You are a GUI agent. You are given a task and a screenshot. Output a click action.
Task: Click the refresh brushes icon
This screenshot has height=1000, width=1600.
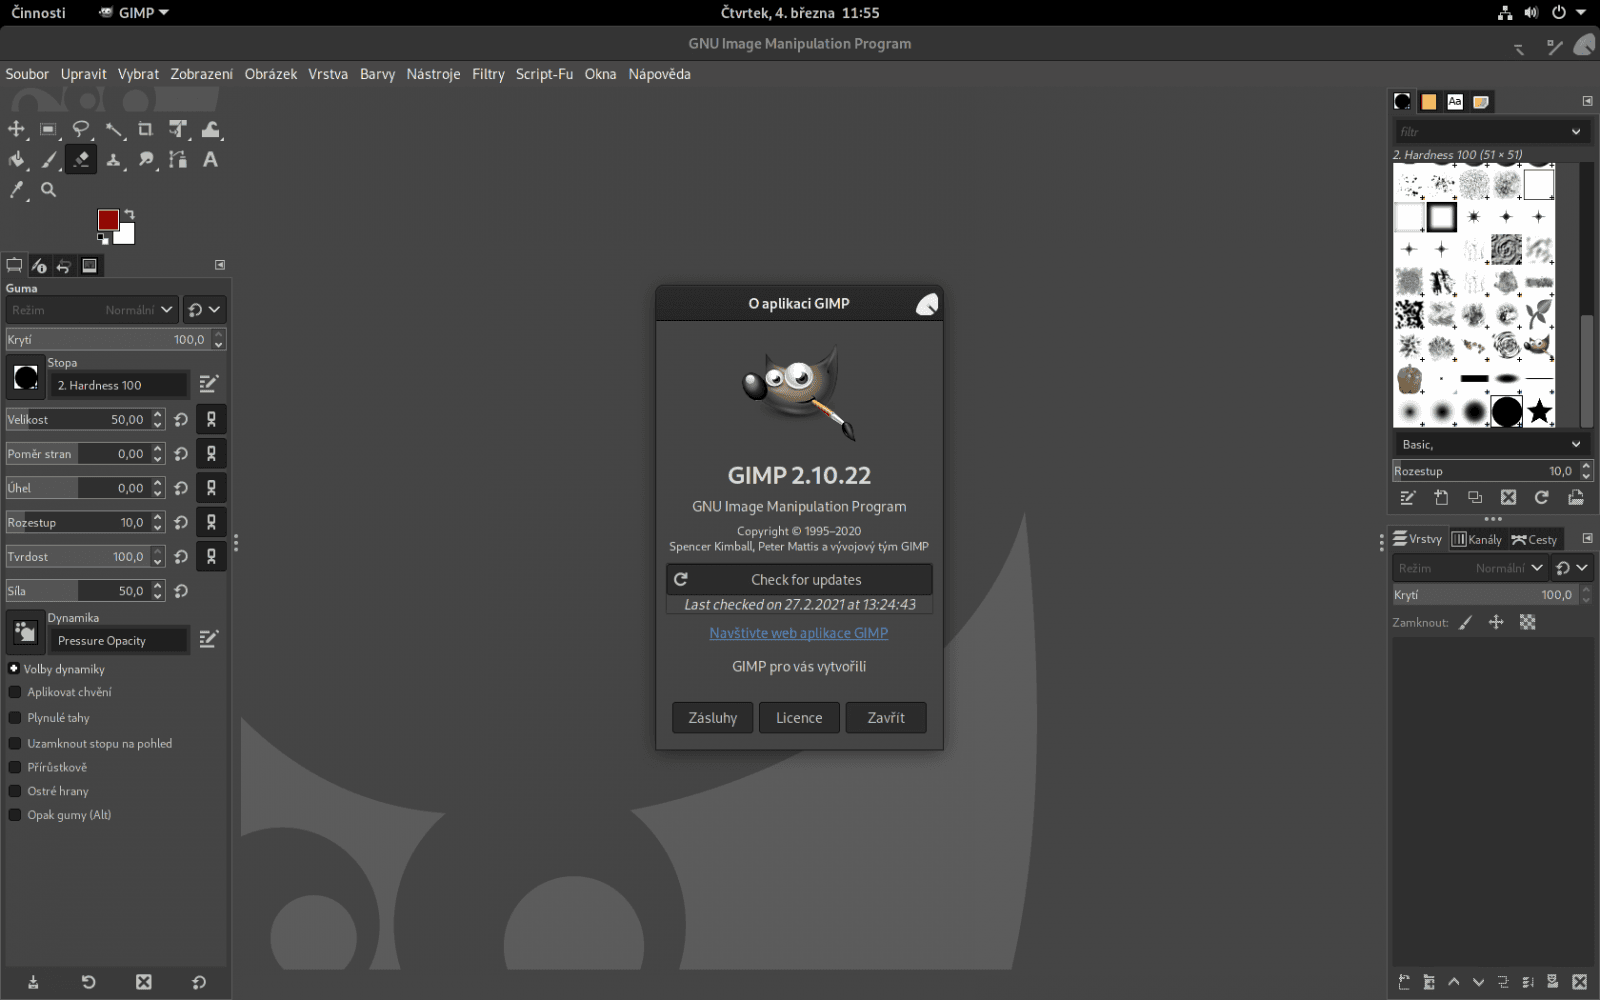(1542, 497)
